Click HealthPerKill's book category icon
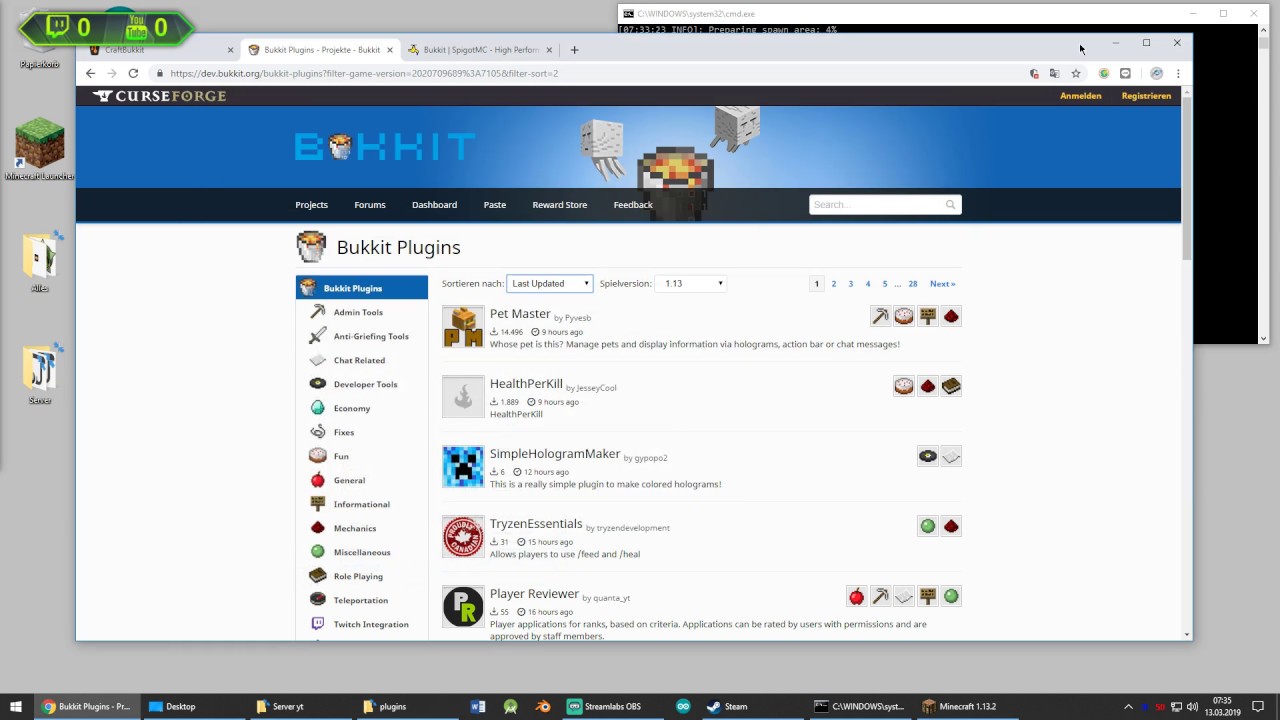This screenshot has width=1280, height=720. click(951, 386)
